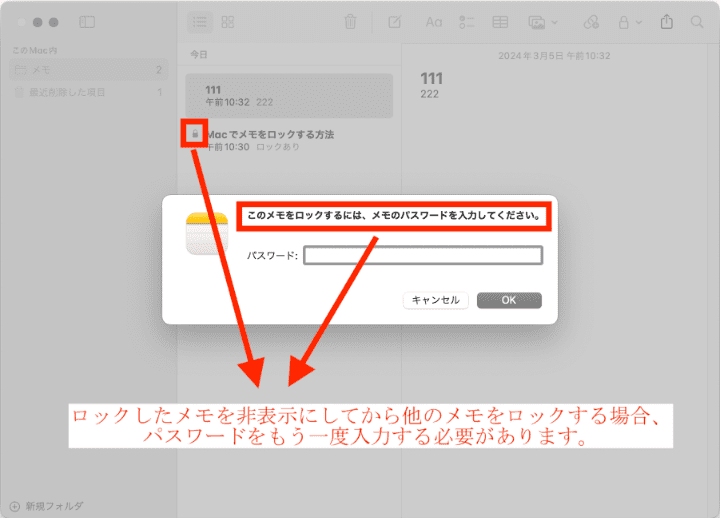720x518 pixels.
Task: Focus the パスワード input field
Action: point(423,256)
